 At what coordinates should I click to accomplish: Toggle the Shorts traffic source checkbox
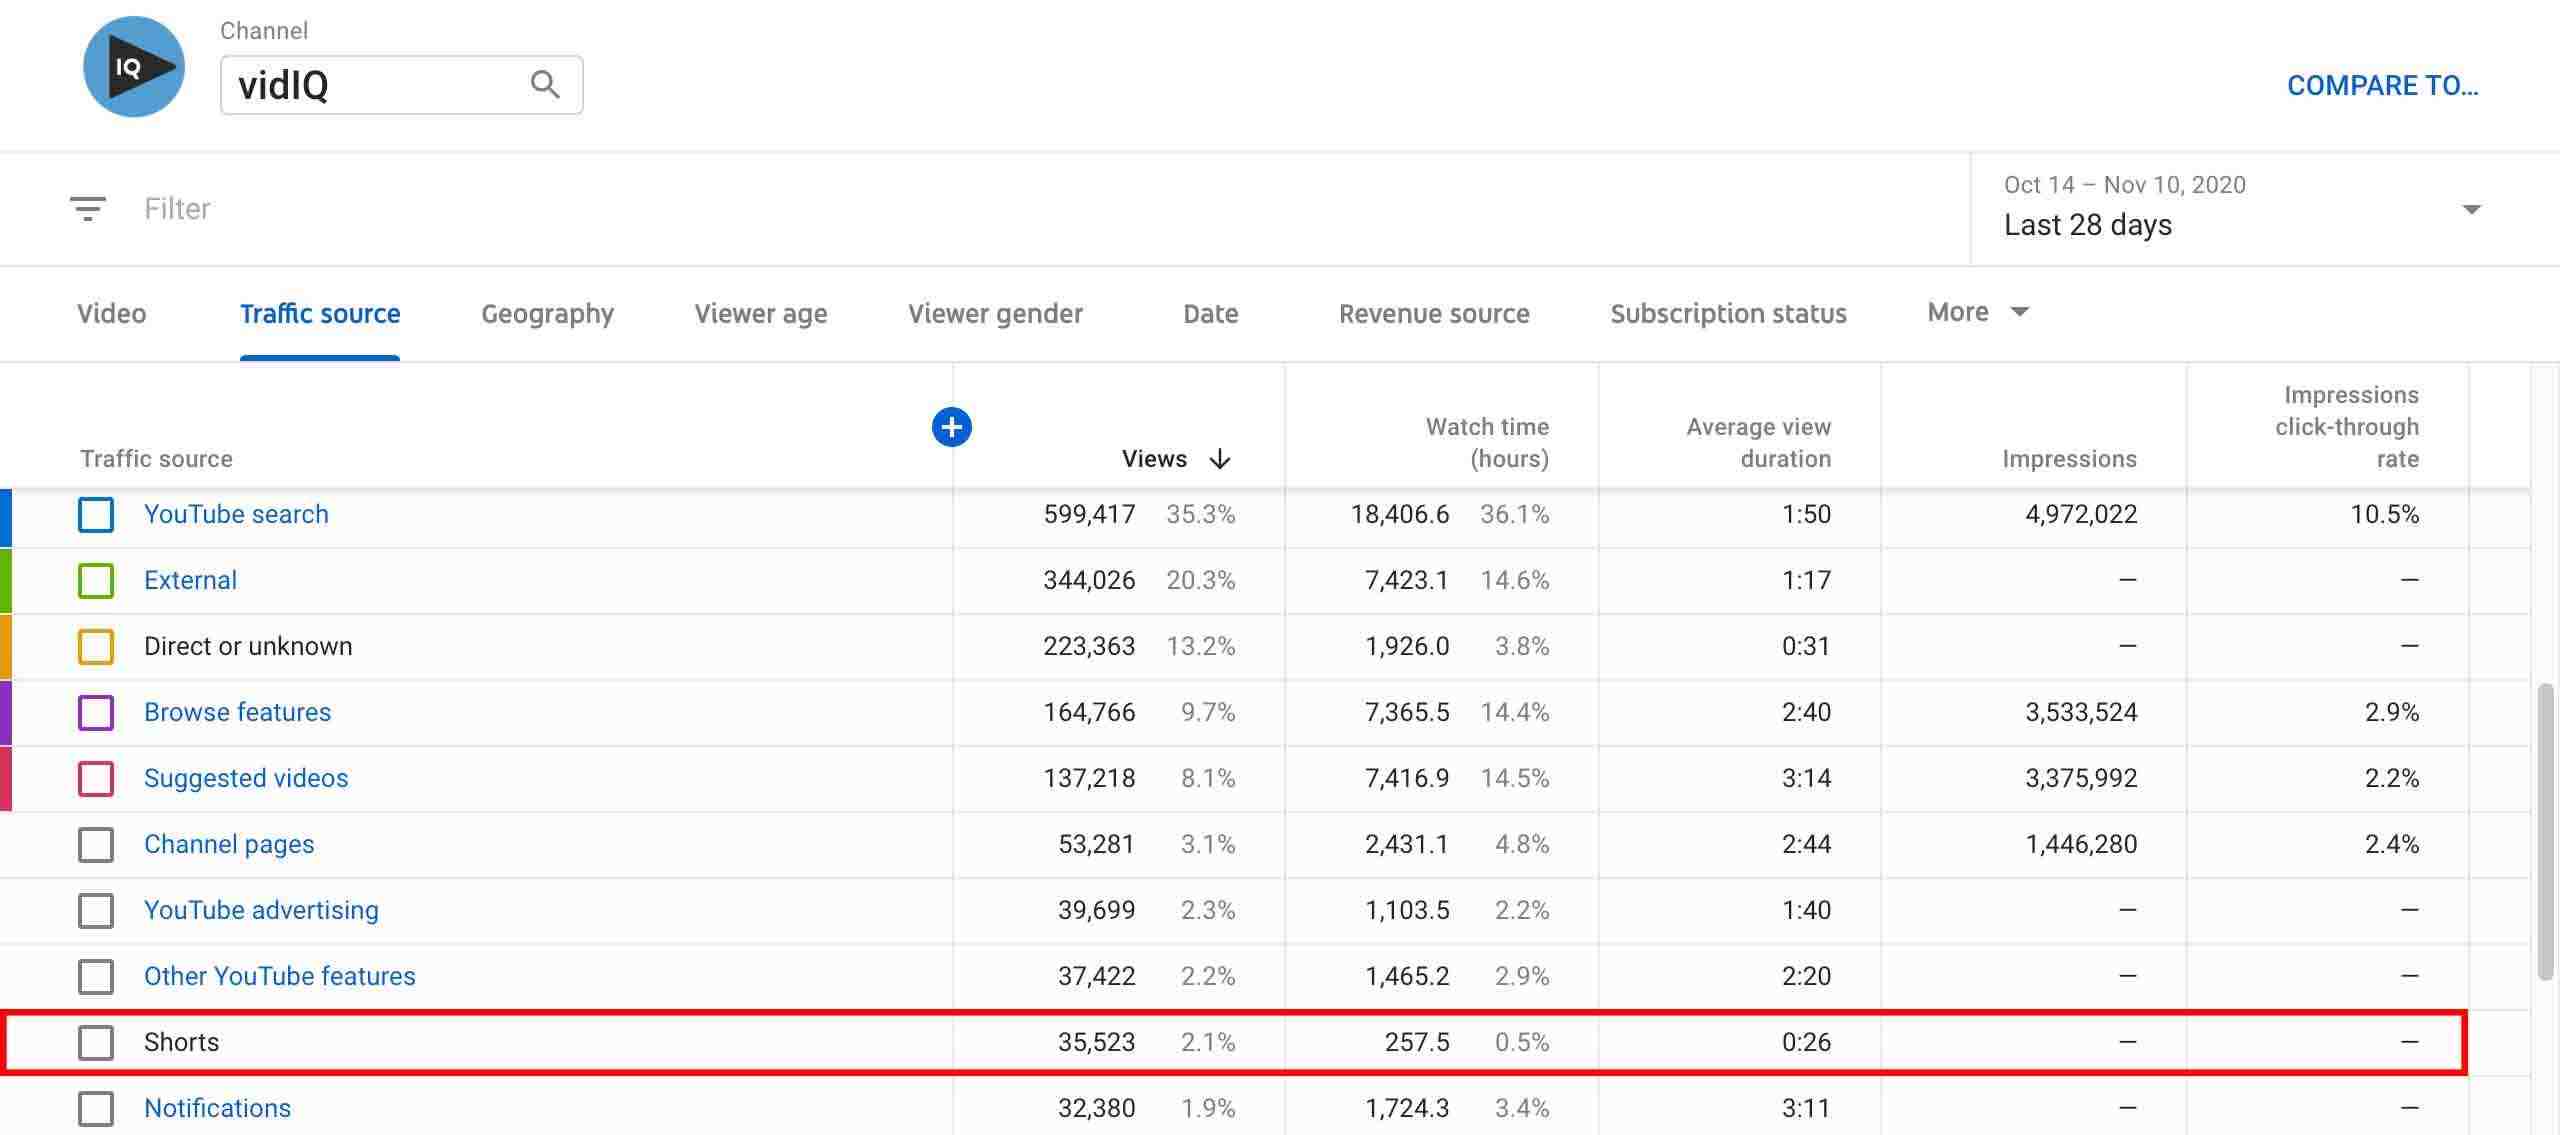(x=95, y=1042)
